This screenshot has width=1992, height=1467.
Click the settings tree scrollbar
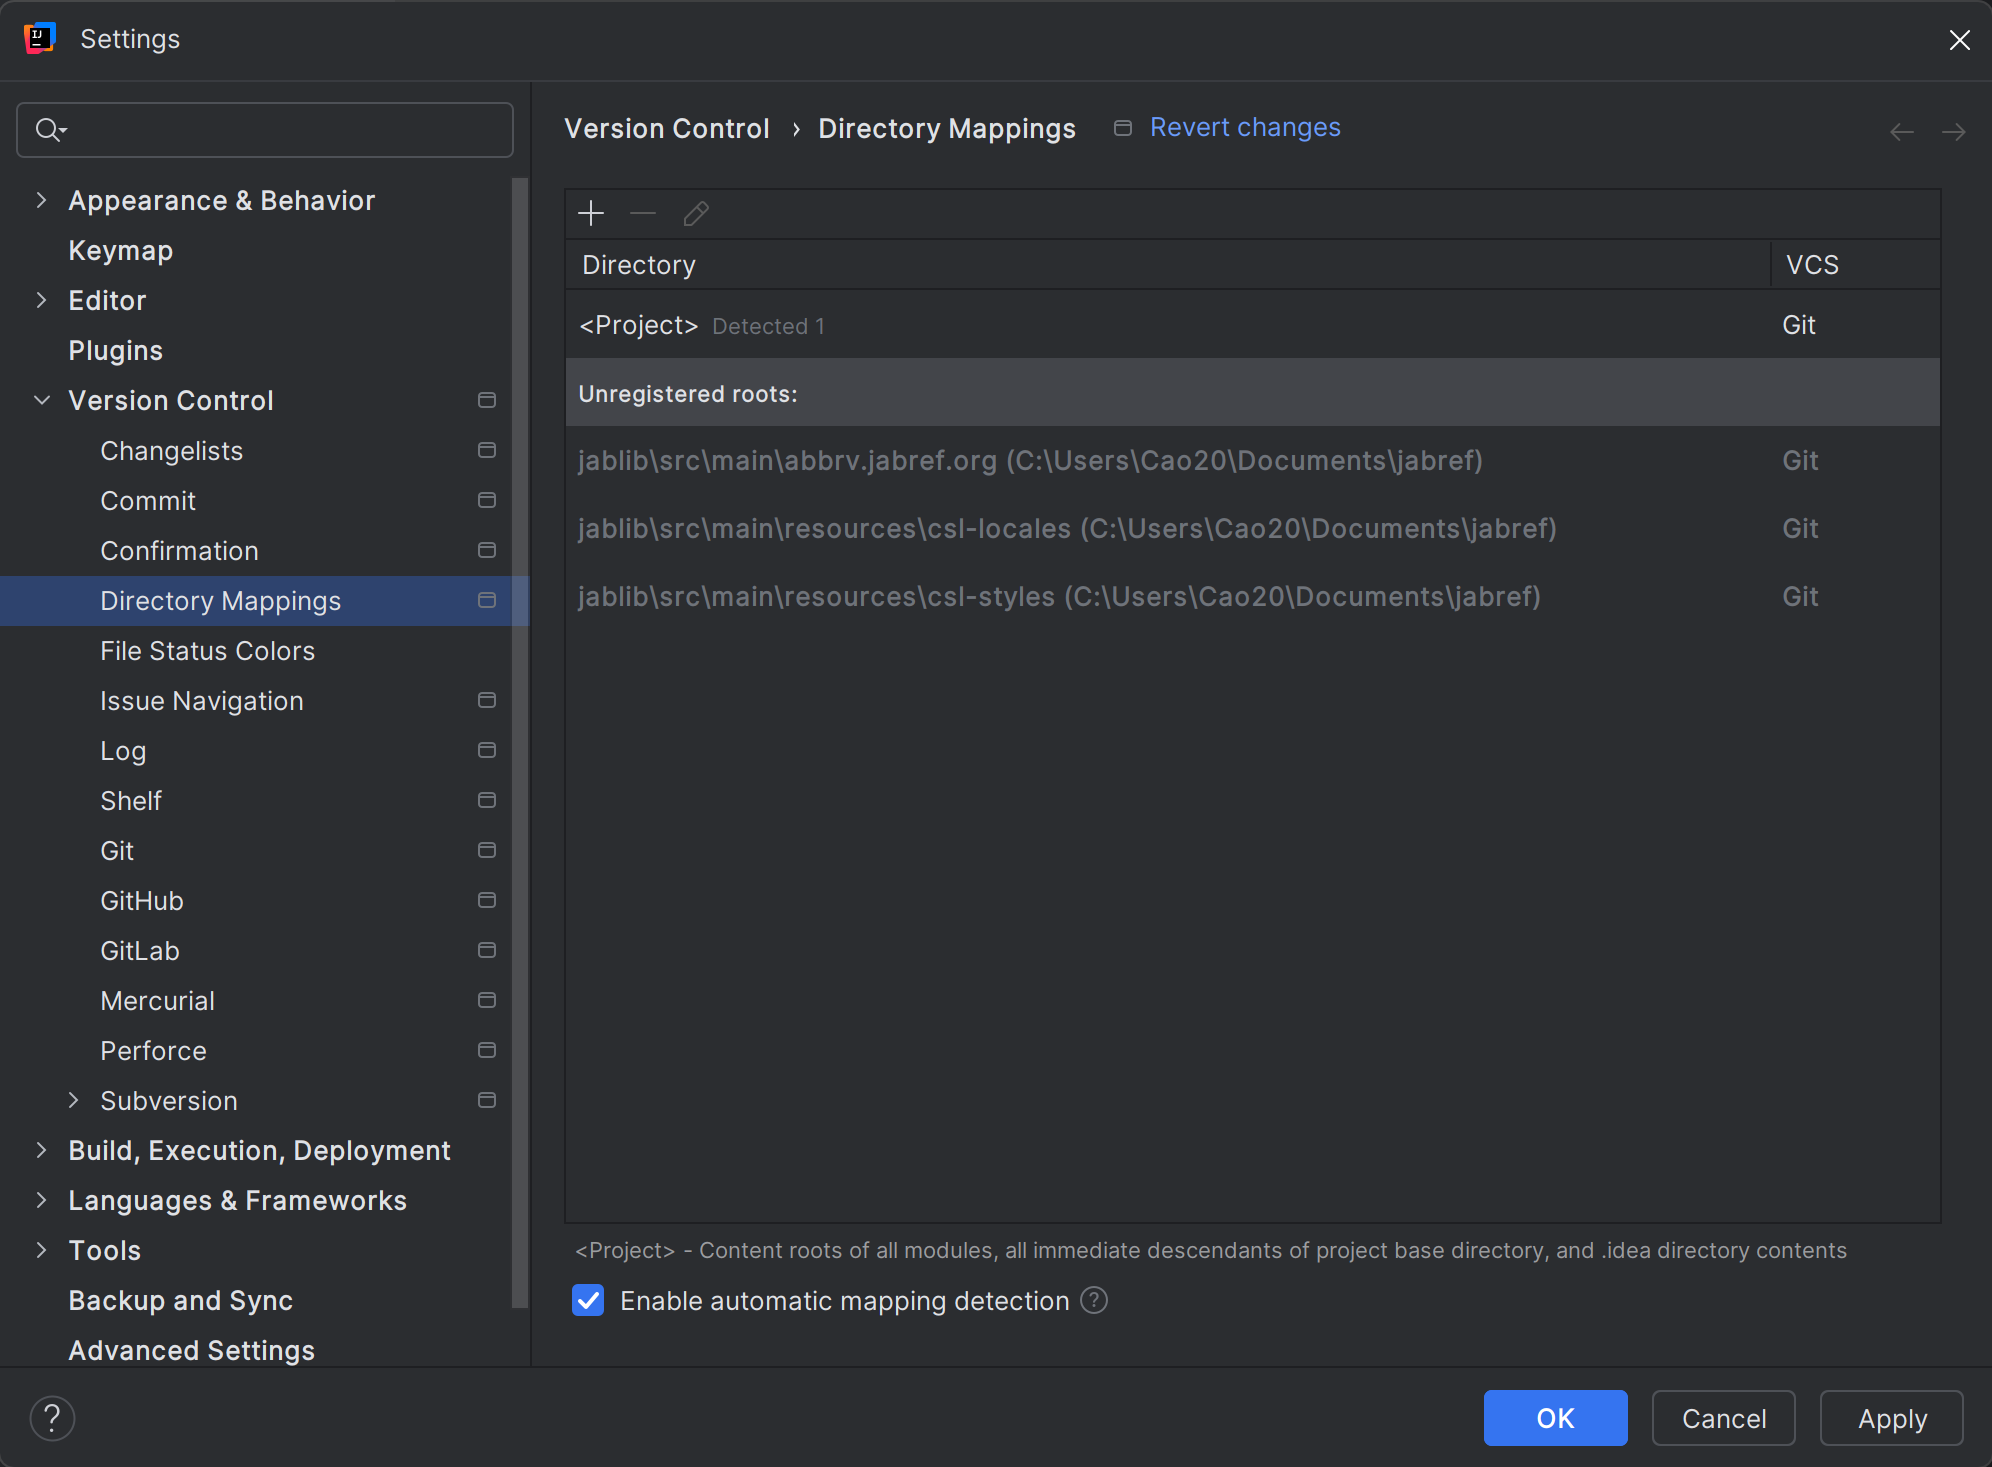(x=520, y=742)
